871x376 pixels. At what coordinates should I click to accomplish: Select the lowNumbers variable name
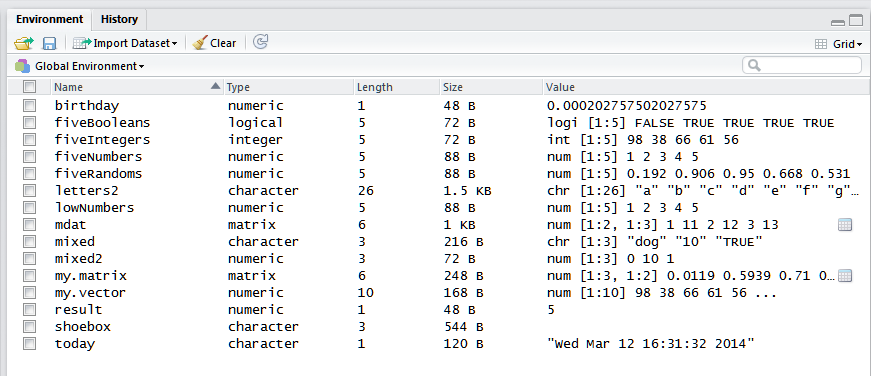[x=94, y=208]
